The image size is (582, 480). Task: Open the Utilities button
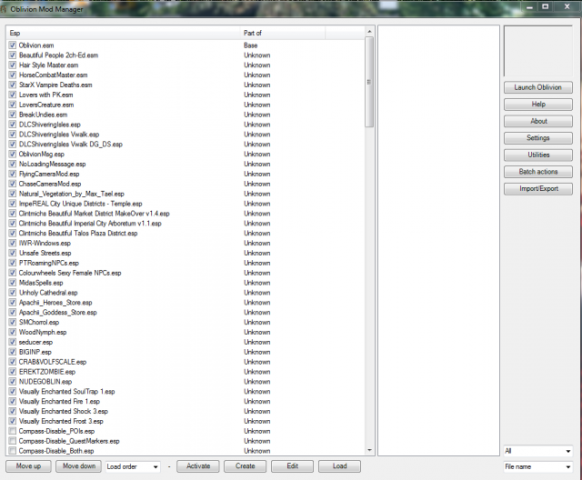(538, 155)
